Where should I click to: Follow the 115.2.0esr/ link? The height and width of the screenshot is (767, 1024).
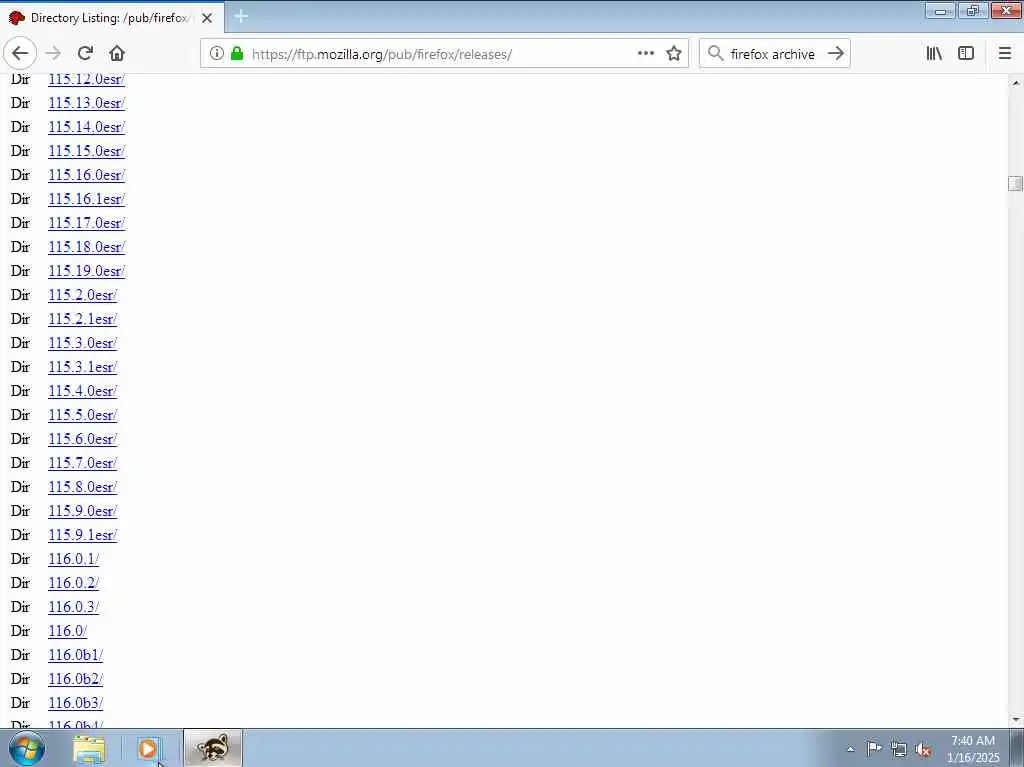[82, 295]
